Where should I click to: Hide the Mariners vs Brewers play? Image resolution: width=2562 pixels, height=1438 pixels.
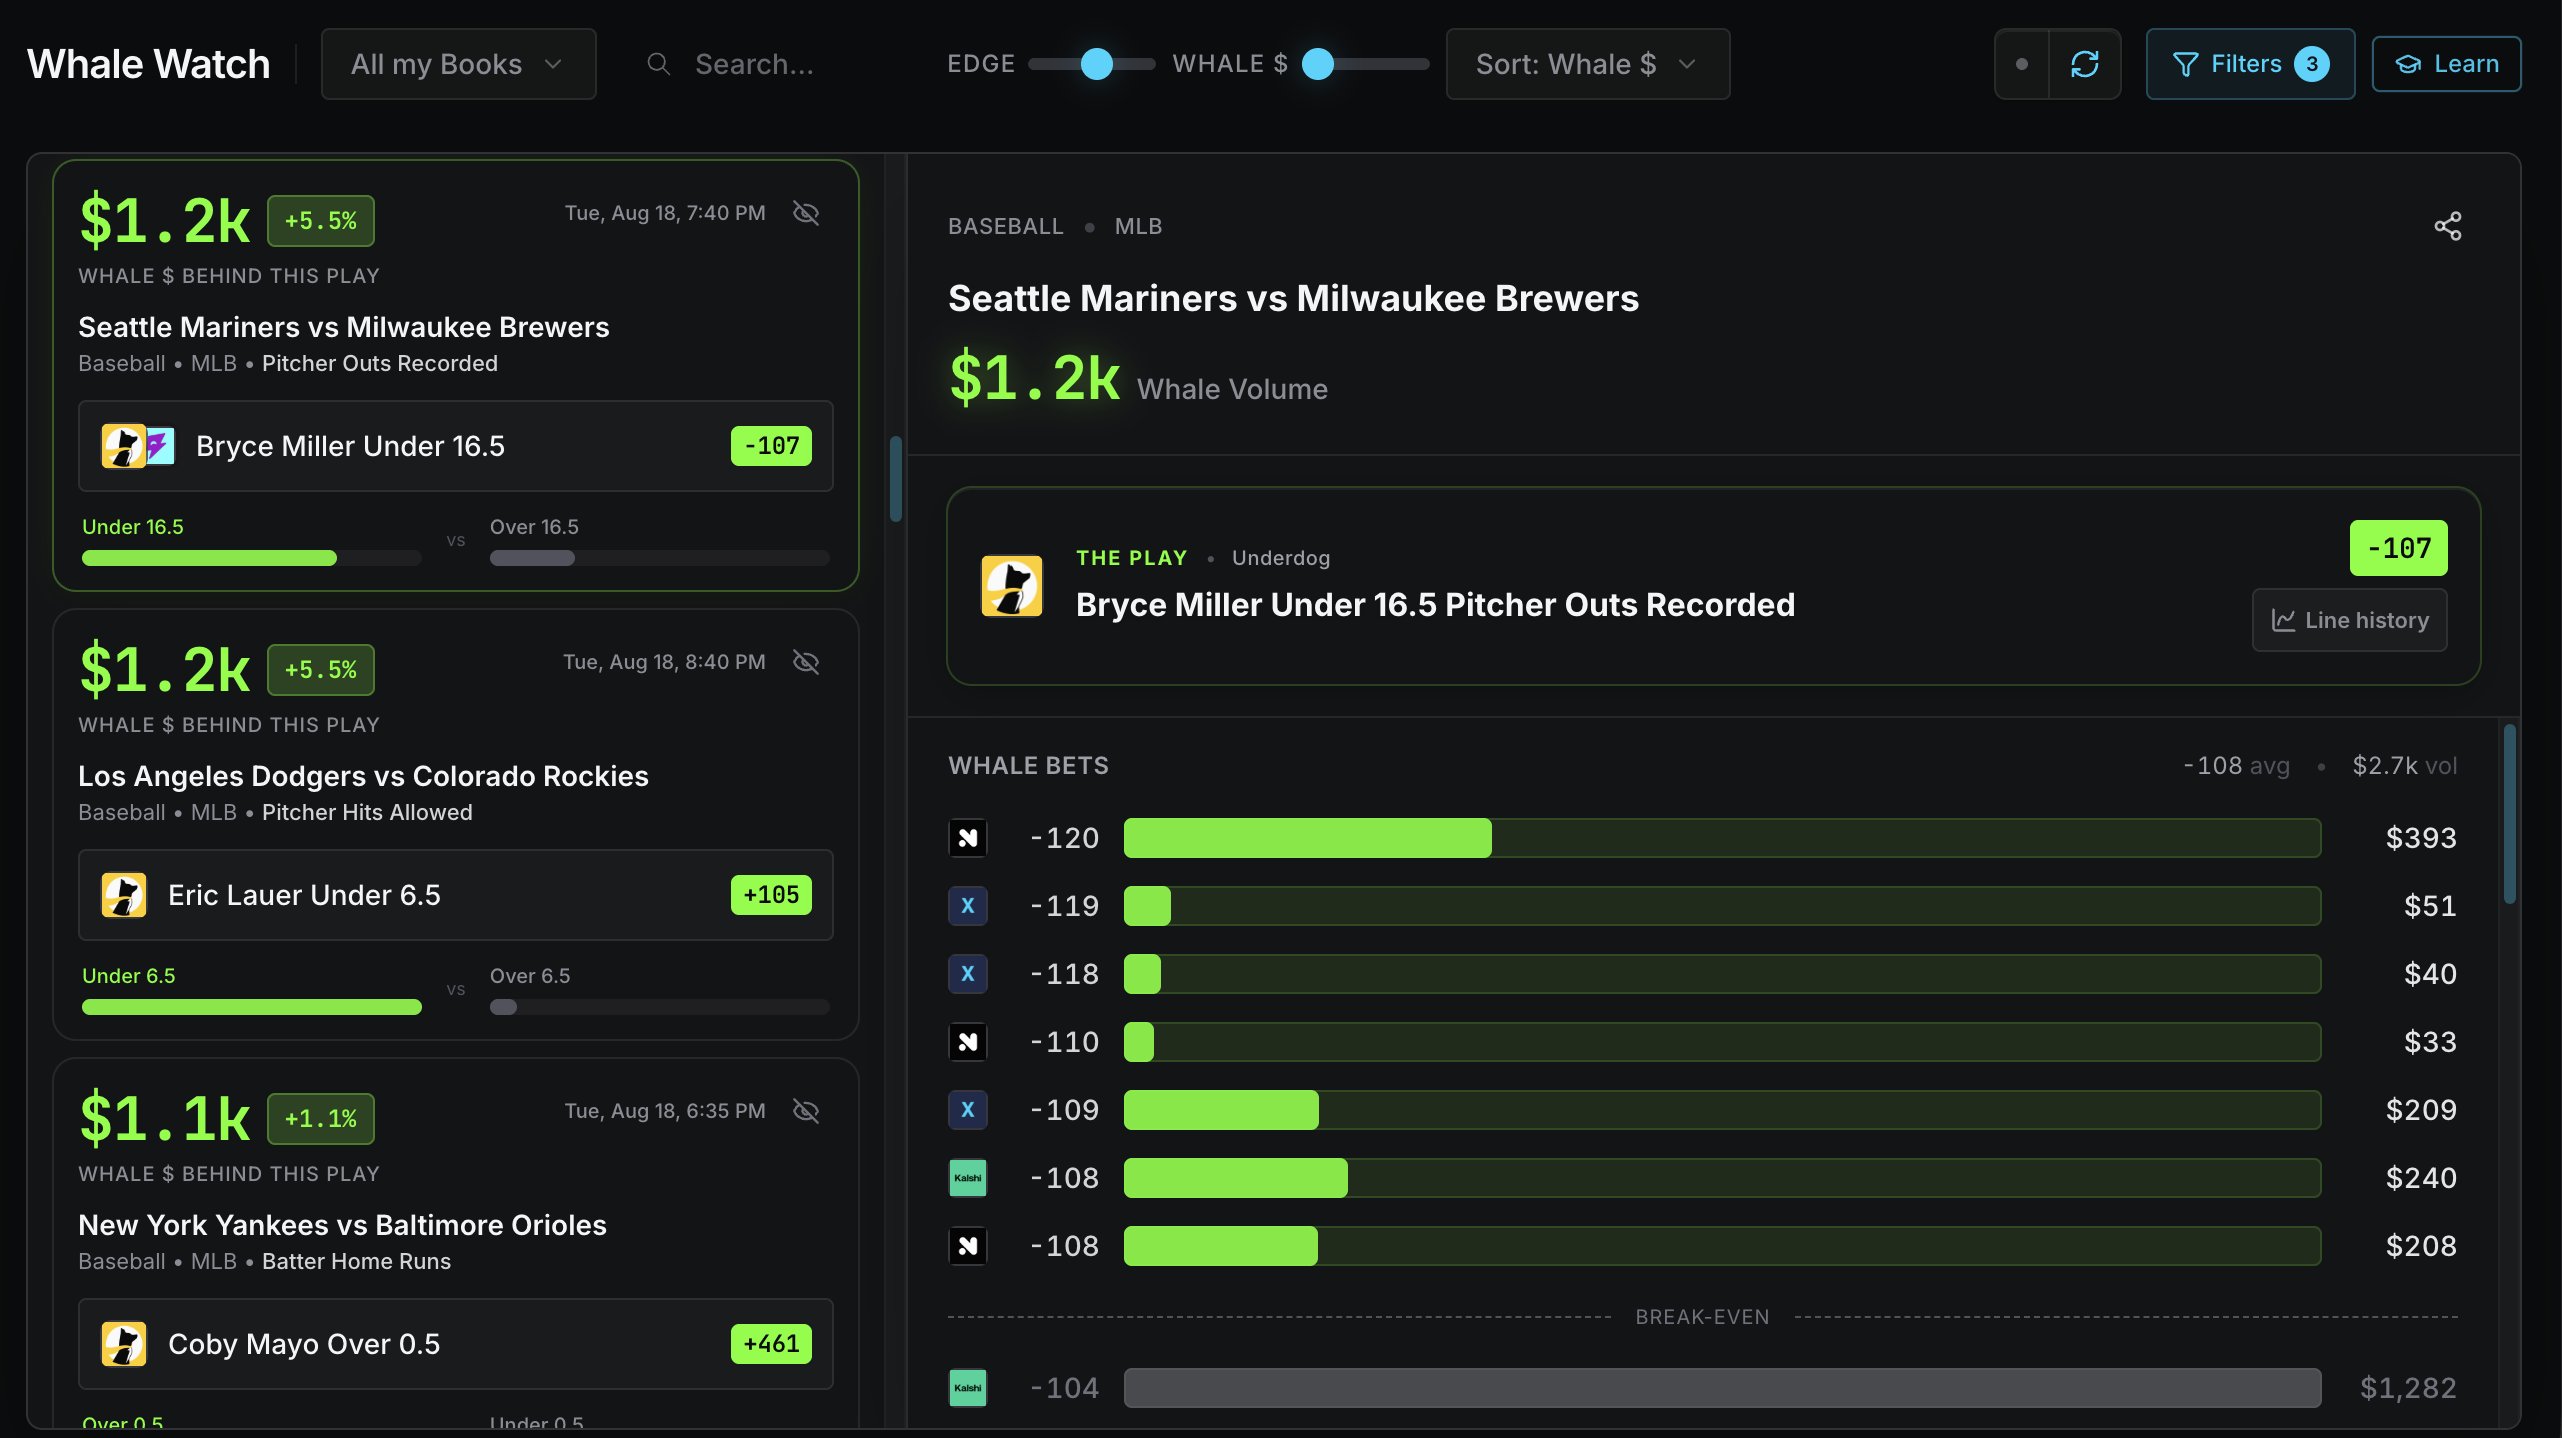coord(806,213)
